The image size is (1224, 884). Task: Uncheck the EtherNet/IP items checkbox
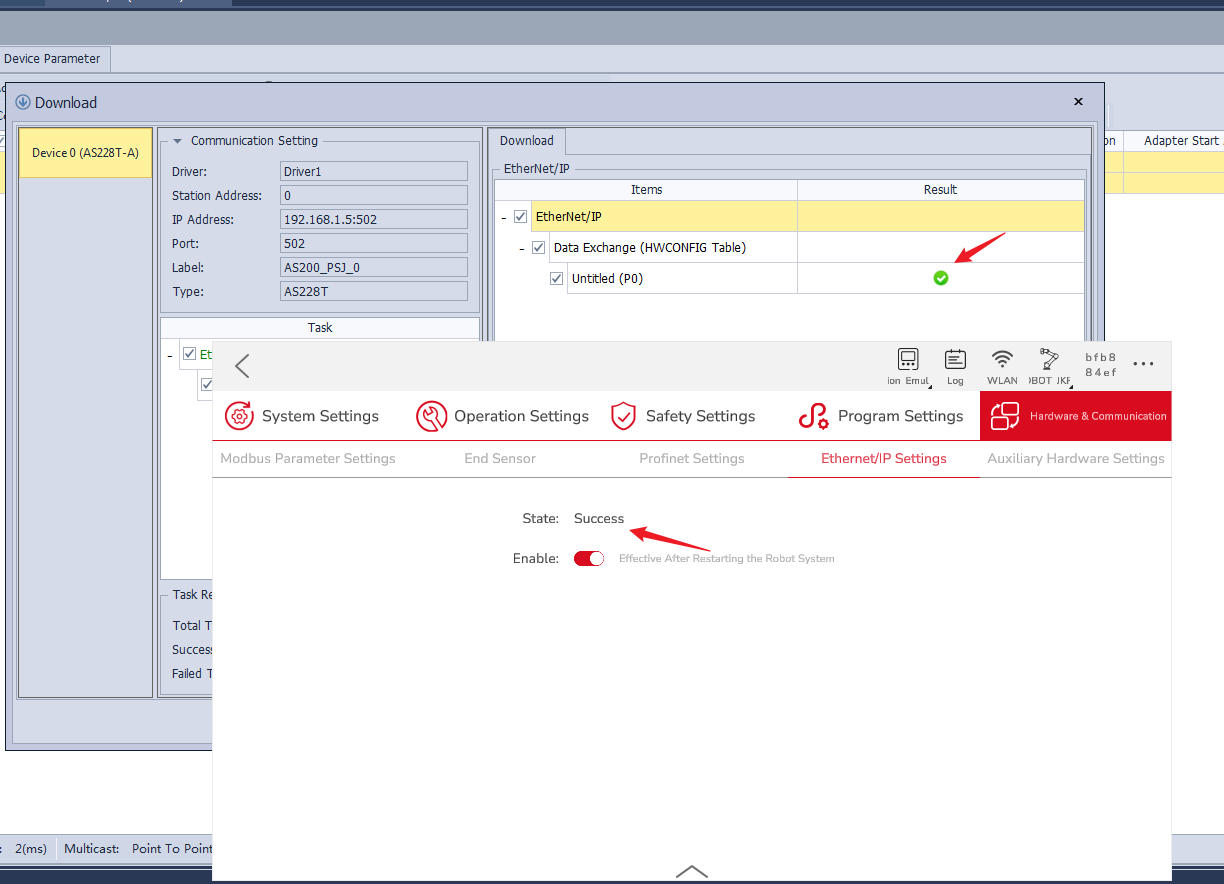pyautogui.click(x=520, y=216)
